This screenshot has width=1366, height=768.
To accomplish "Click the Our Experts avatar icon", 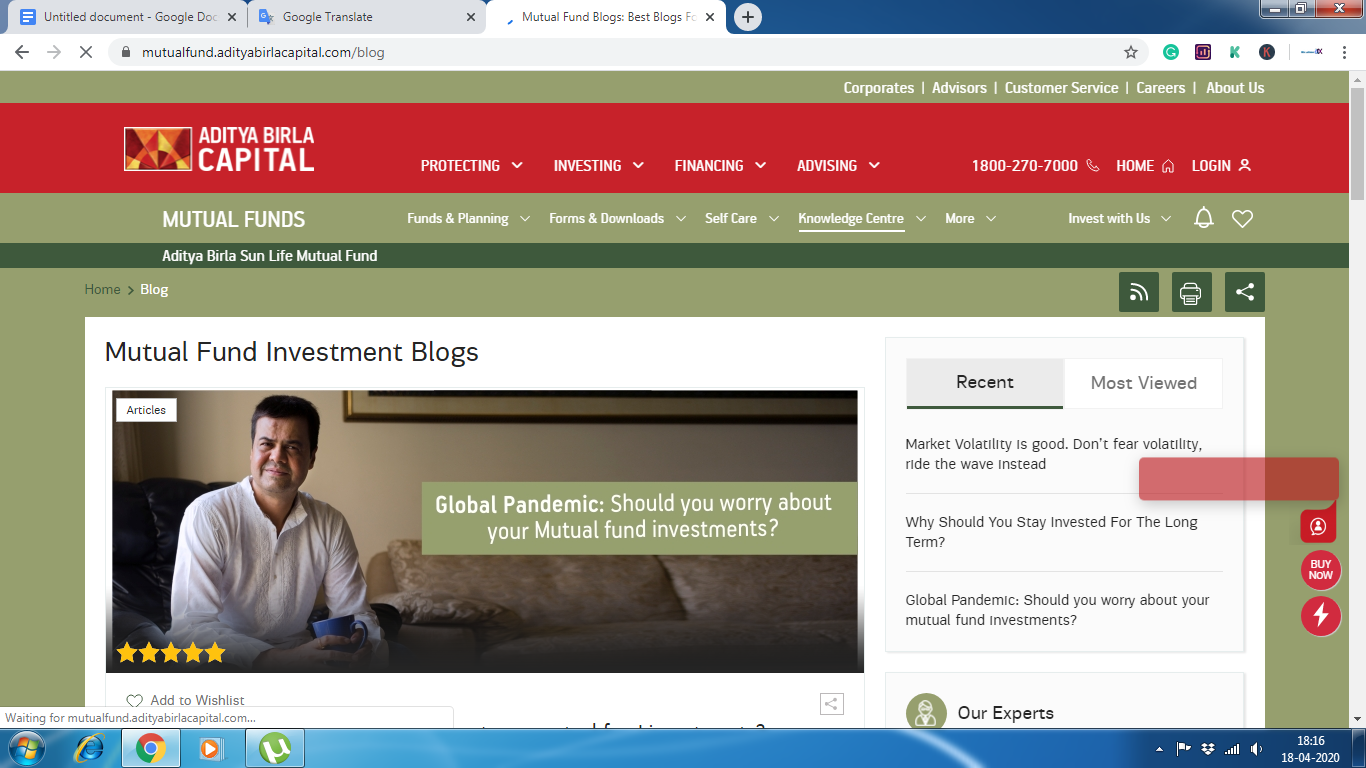I will coord(926,713).
